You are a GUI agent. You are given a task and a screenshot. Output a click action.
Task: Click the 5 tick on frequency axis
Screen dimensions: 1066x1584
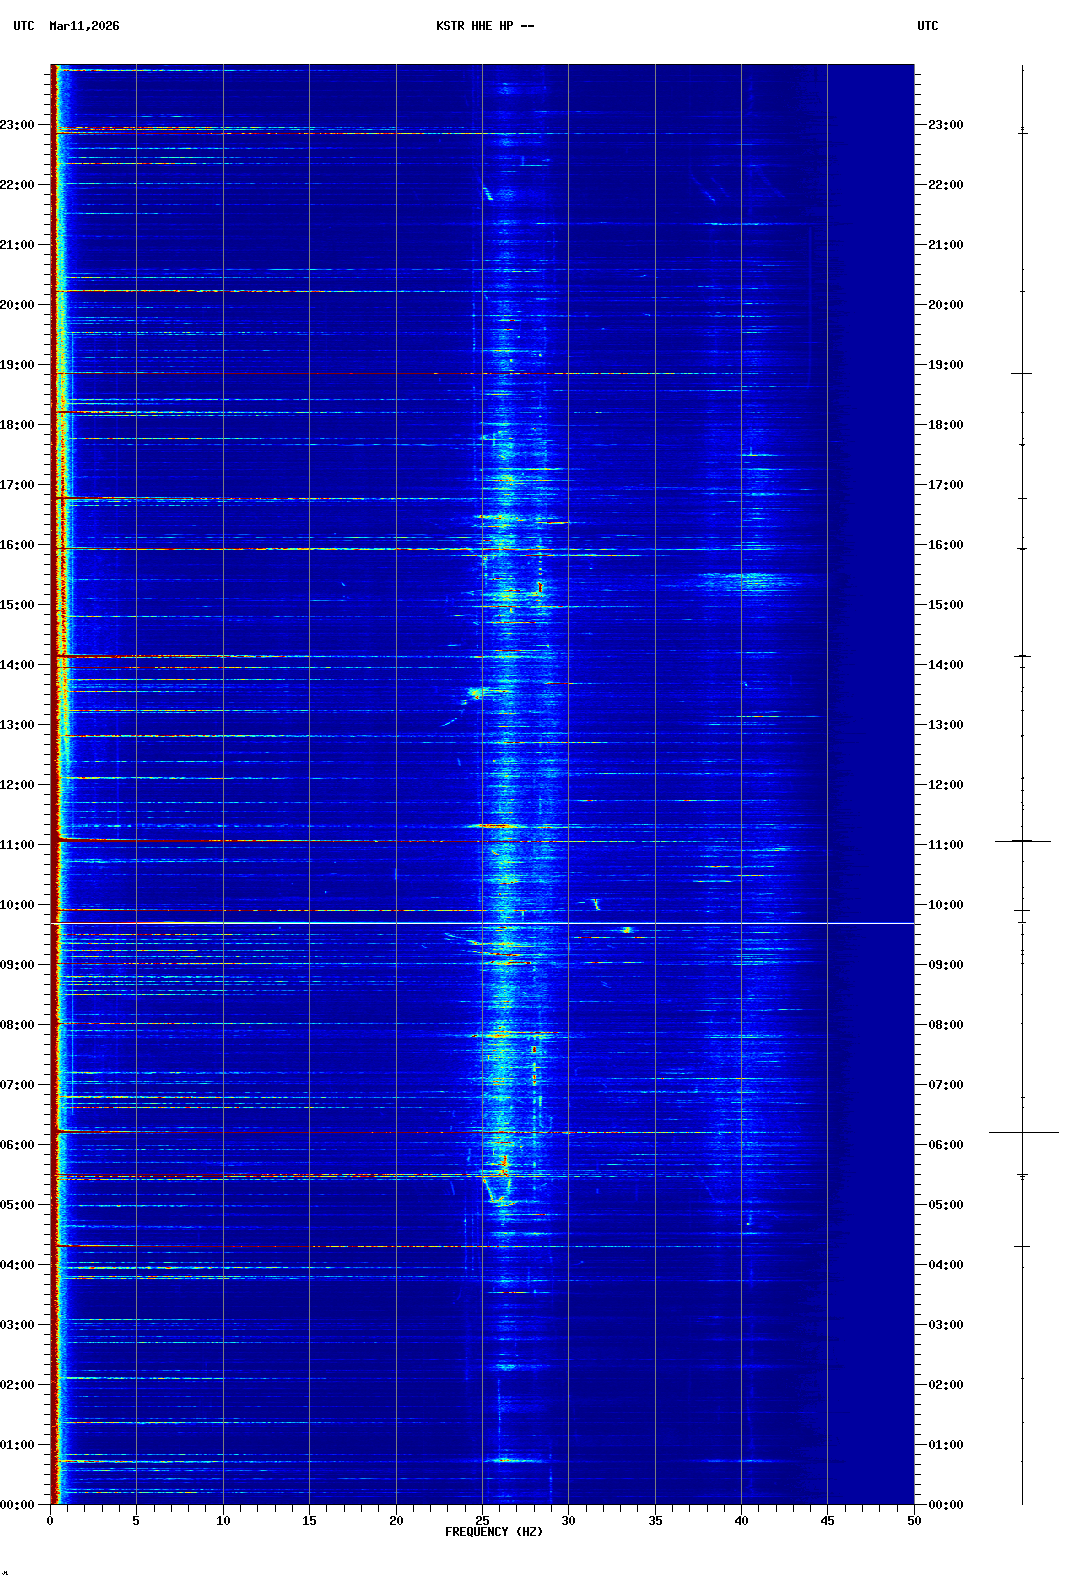coord(136,1520)
